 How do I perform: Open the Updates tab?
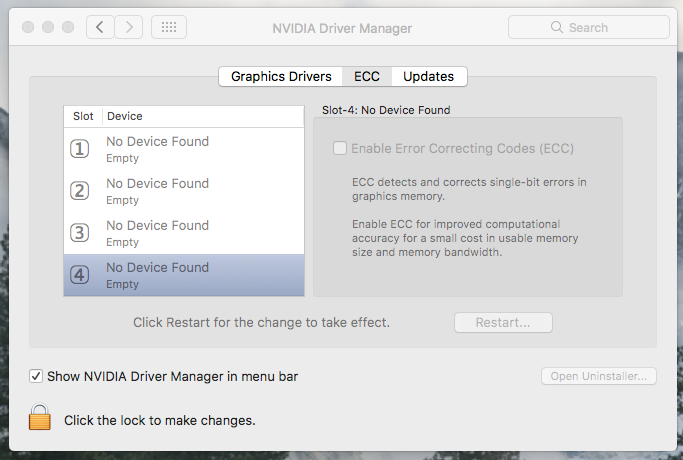[x=429, y=77]
